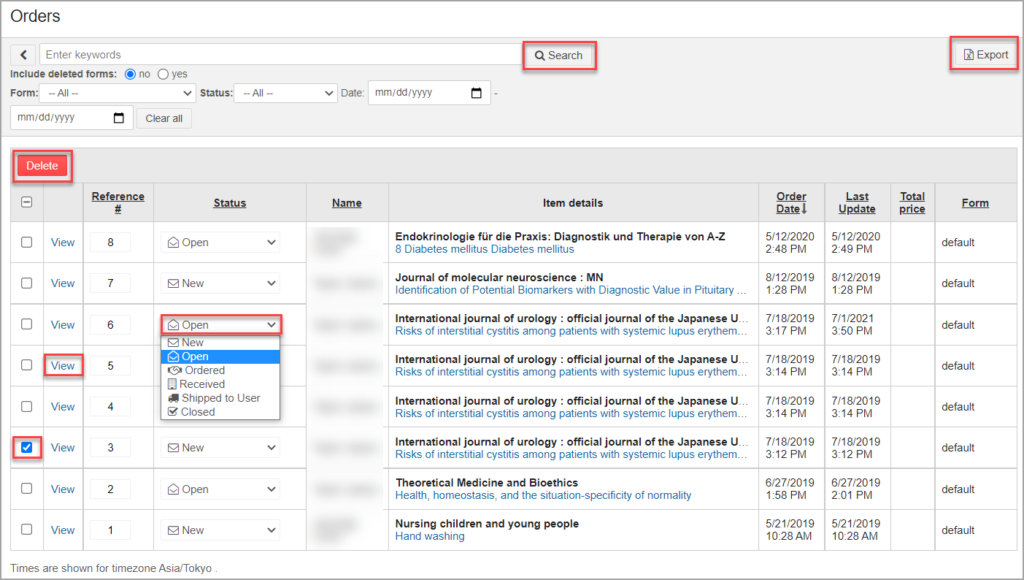This screenshot has height=580, width=1024.
Task: Clear all filters button
Action: click(x=164, y=118)
